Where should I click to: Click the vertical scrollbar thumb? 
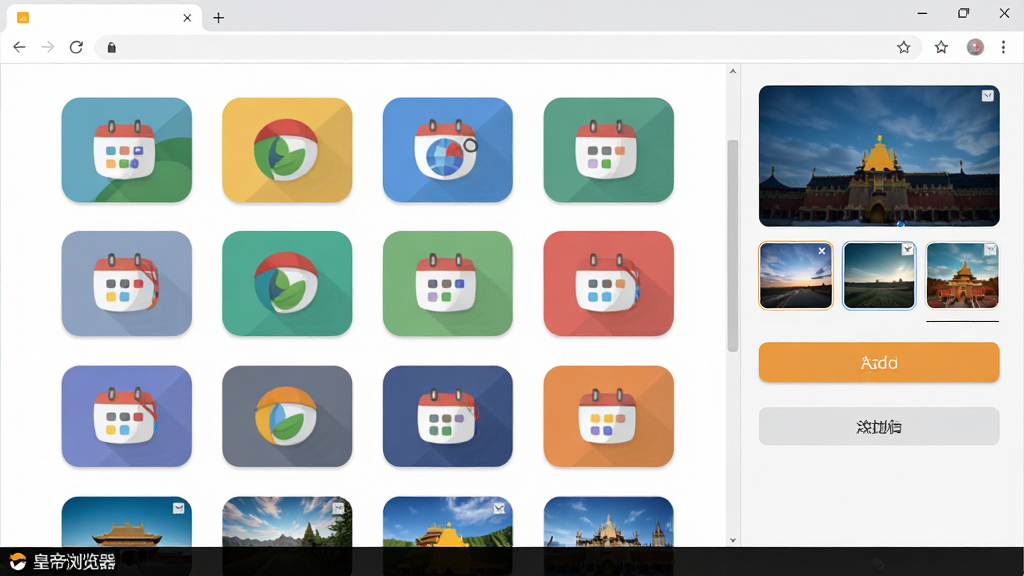click(x=733, y=246)
